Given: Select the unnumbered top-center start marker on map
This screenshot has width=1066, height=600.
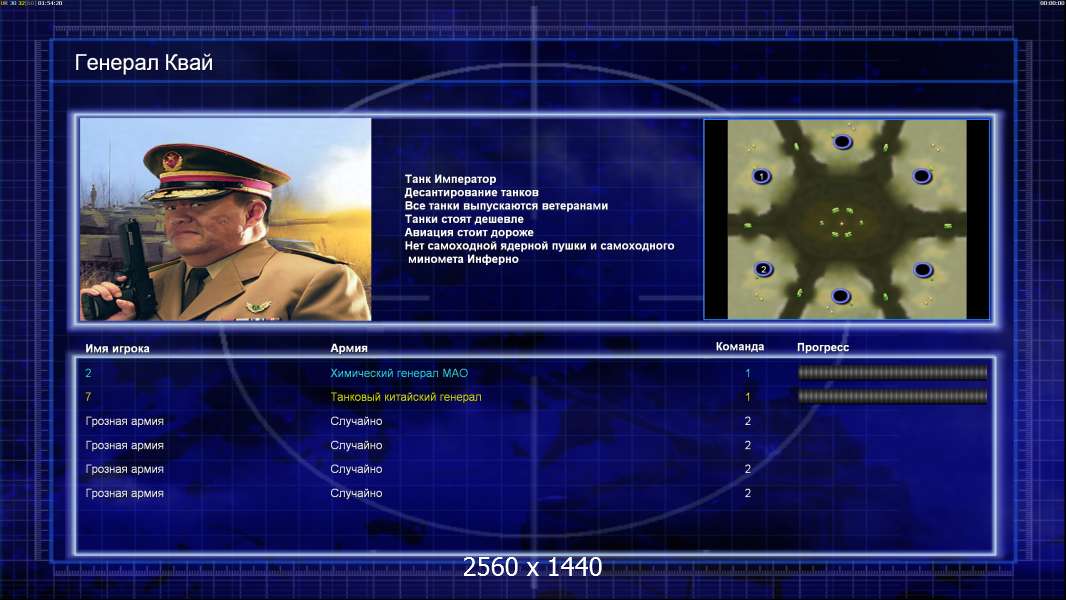Looking at the screenshot, I should point(842,141).
